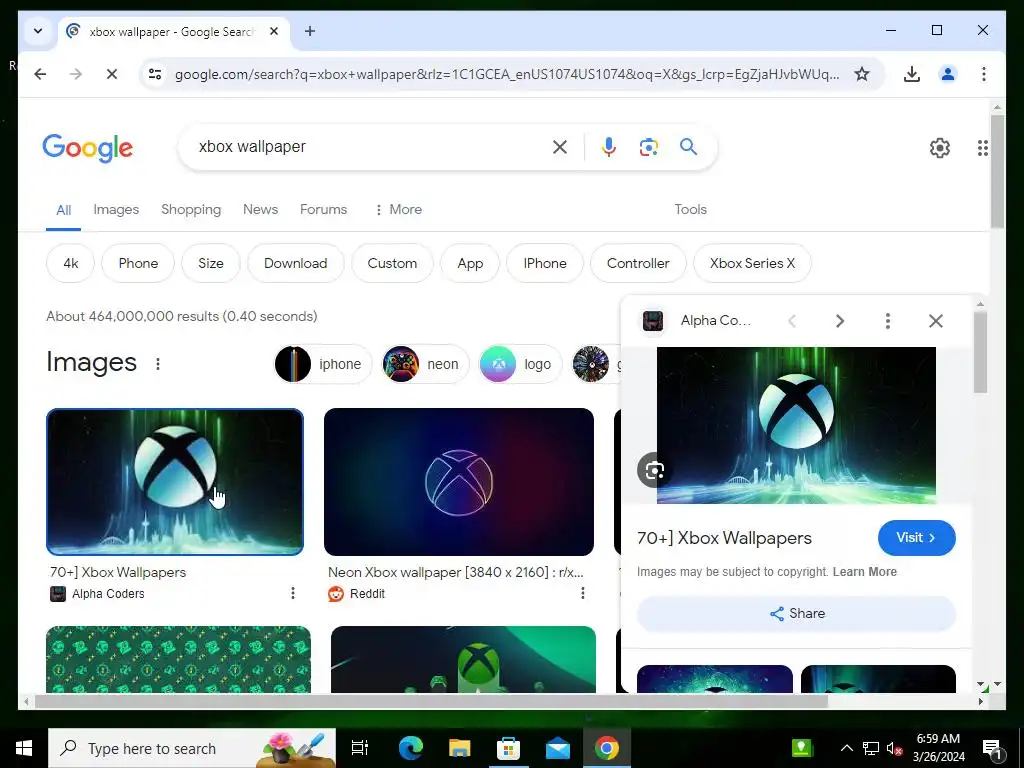
Task: Open Chrome downloads icon
Action: [x=912, y=74]
